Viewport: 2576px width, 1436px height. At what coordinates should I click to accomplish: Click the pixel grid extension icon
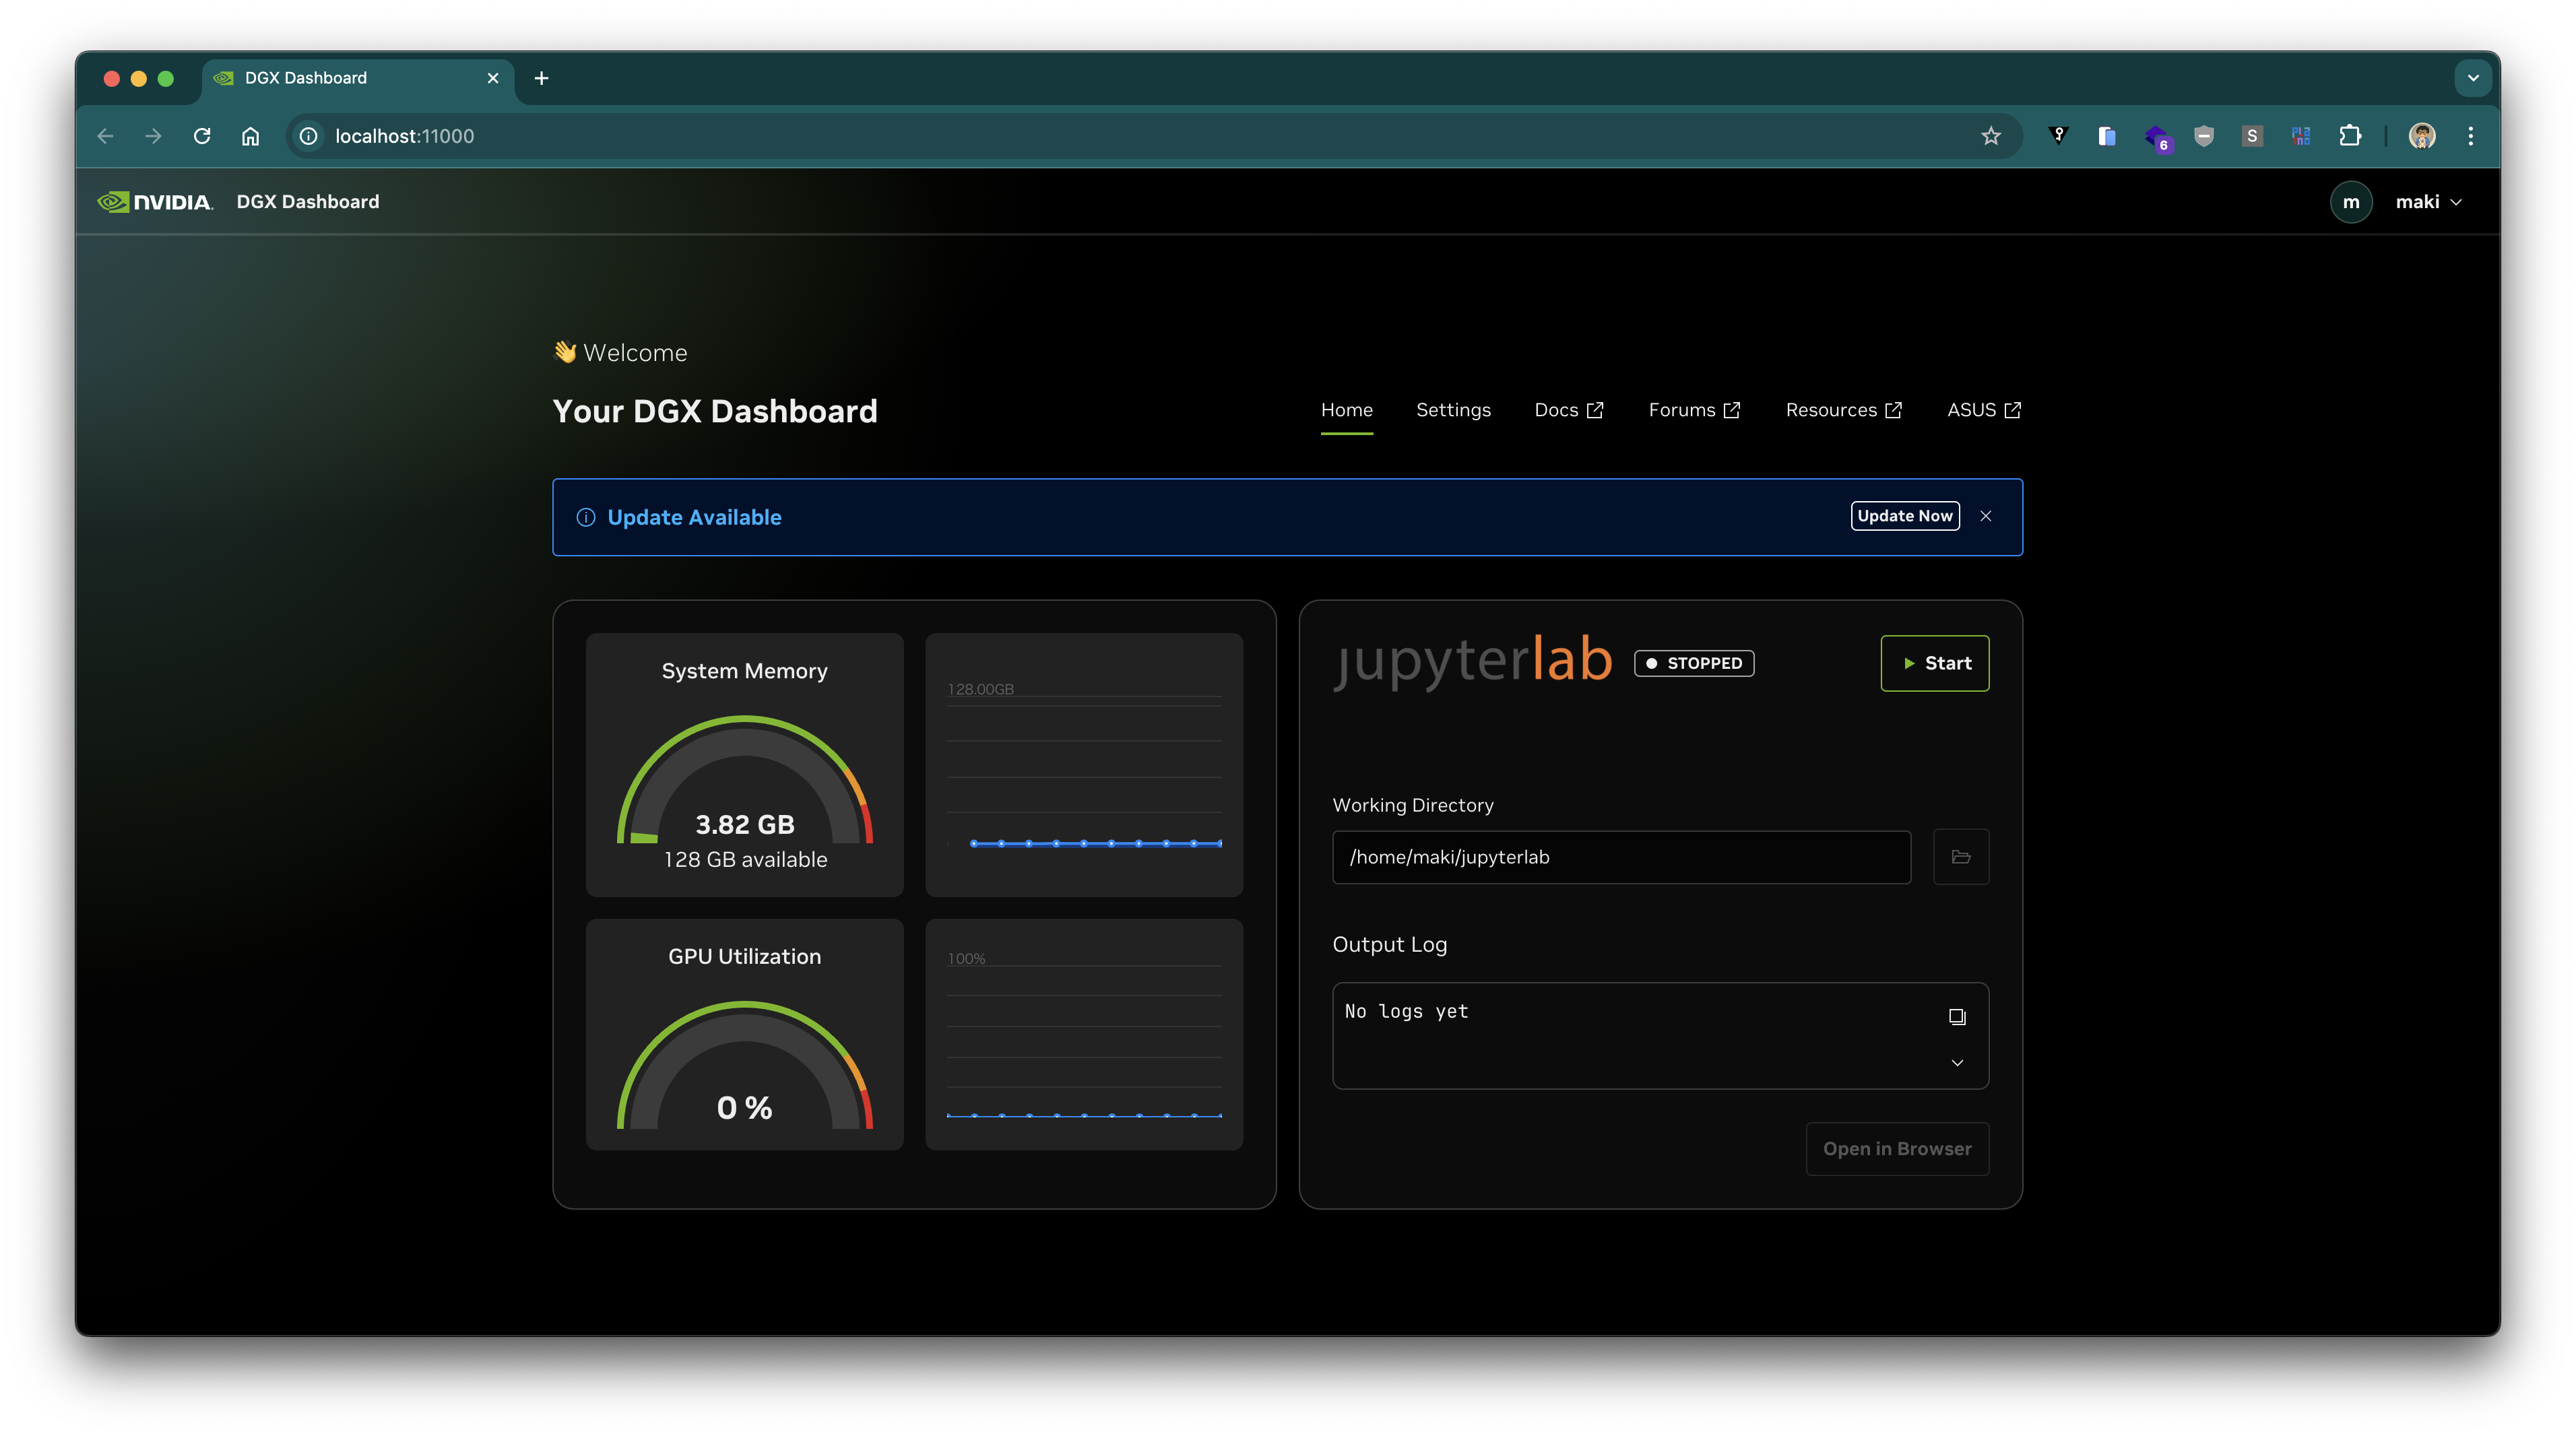click(2301, 136)
